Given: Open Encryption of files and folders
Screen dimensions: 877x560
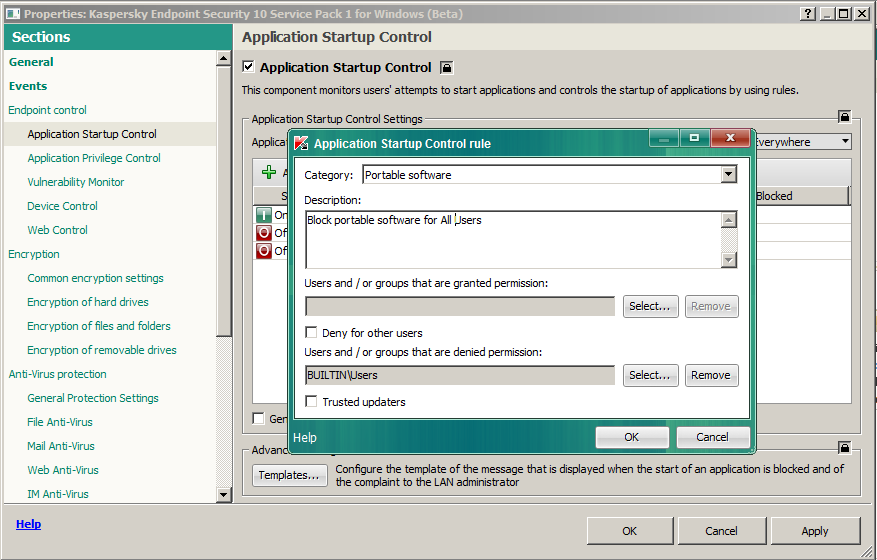Looking at the screenshot, I should (x=99, y=327).
